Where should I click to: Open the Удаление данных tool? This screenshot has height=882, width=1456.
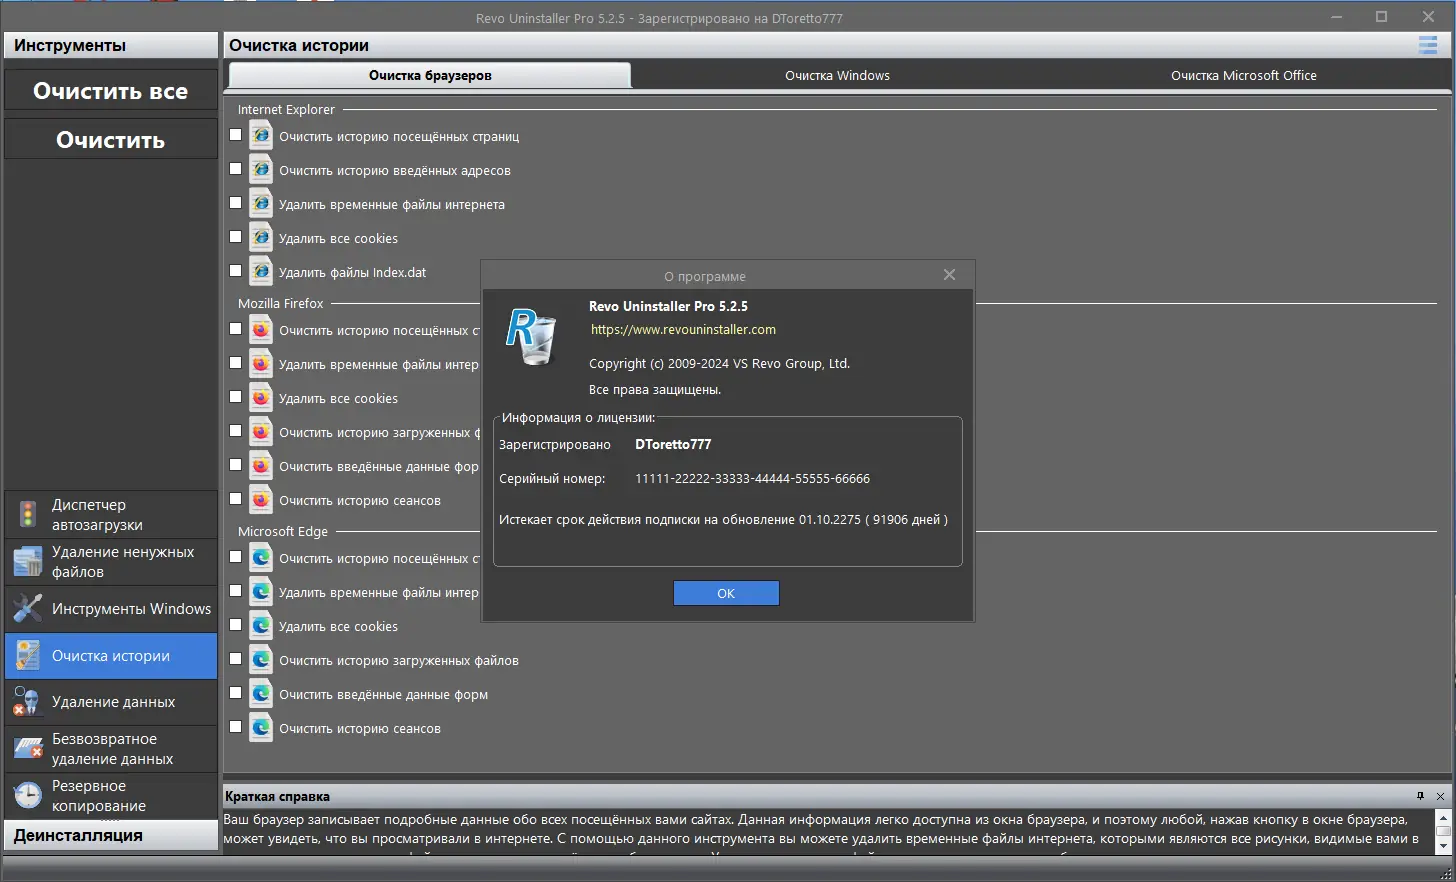pos(111,702)
